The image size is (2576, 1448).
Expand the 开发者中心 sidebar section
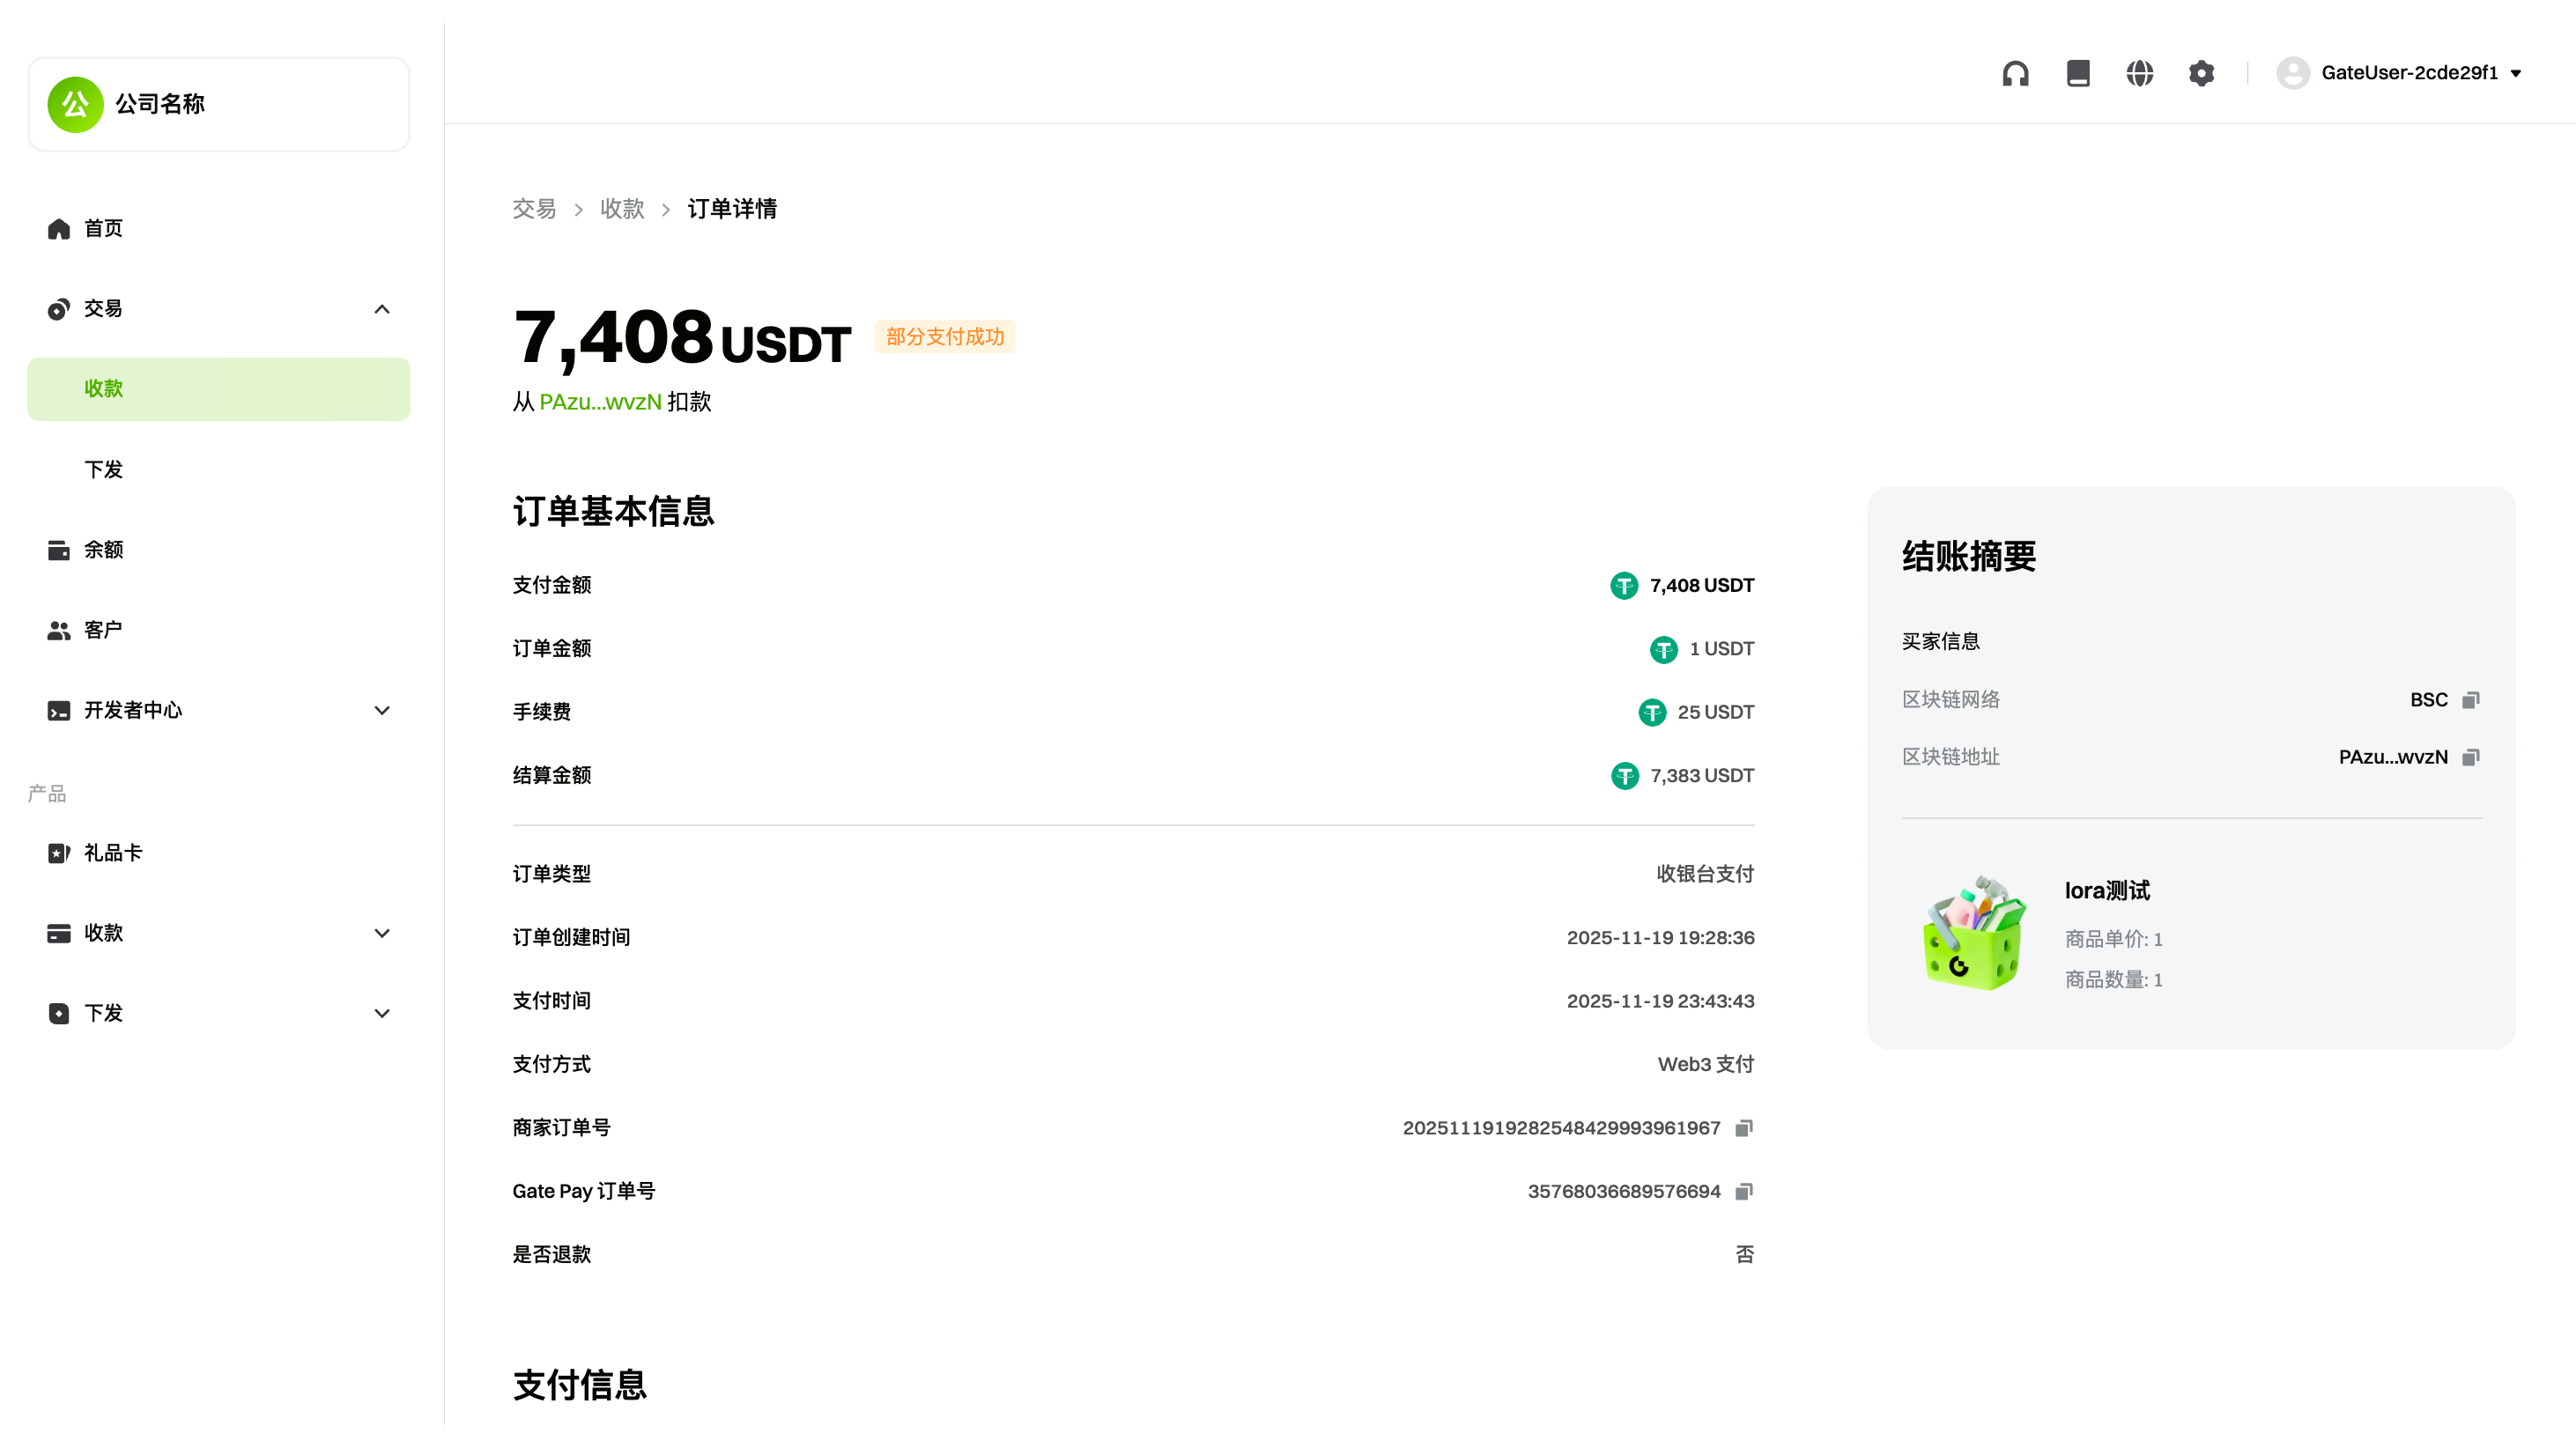tap(381, 711)
